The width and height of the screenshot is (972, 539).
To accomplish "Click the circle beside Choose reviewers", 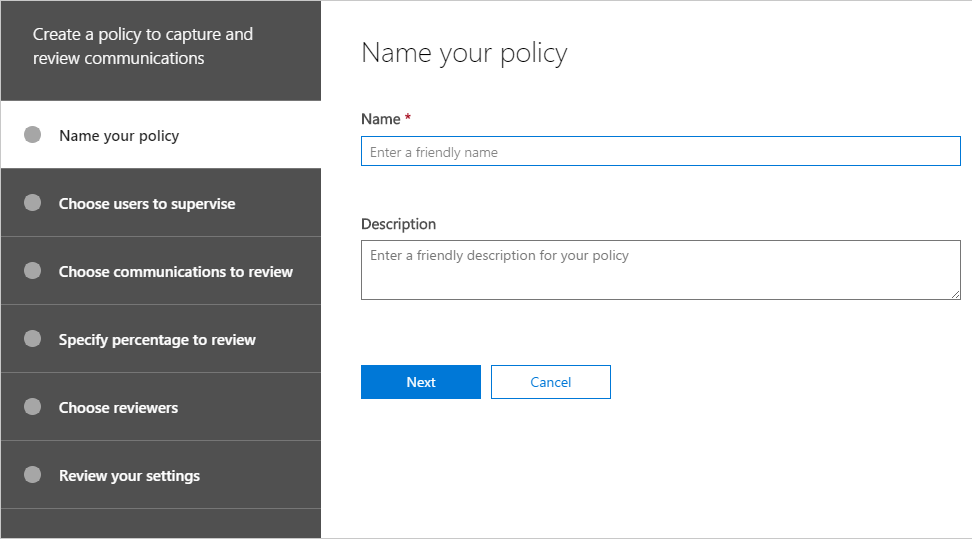I will coord(32,406).
